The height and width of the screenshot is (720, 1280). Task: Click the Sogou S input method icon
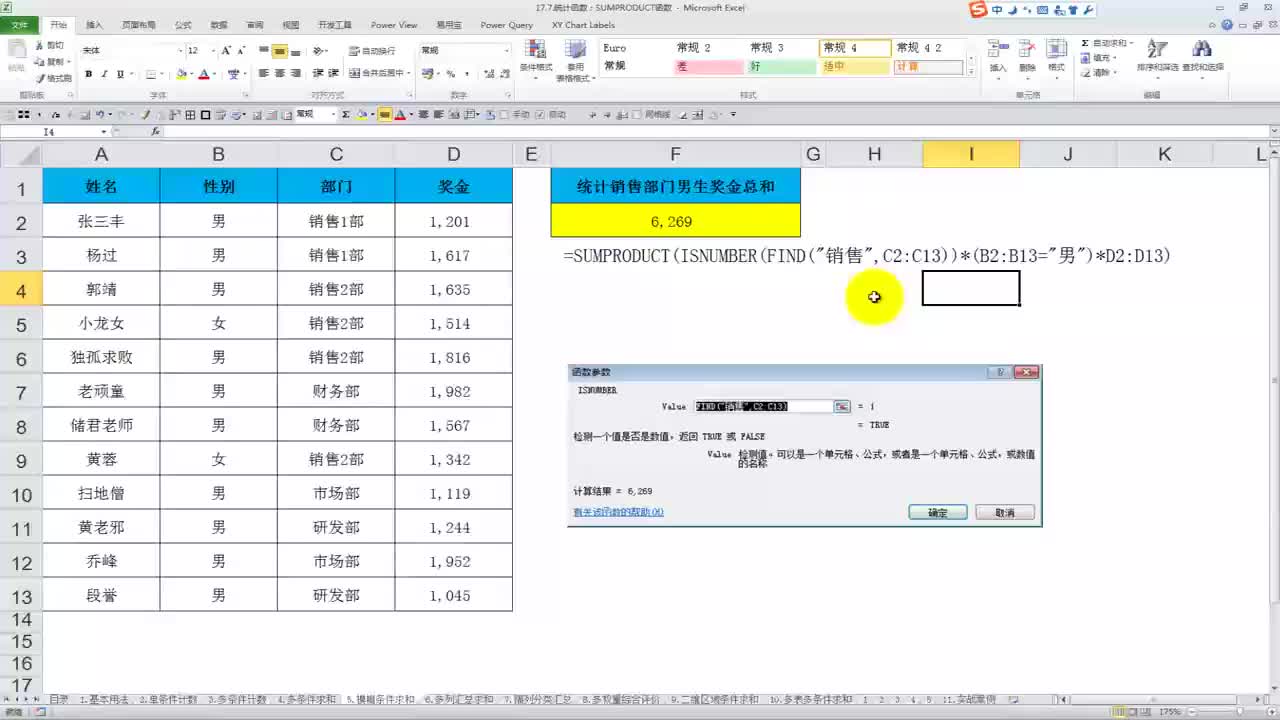[x=977, y=10]
